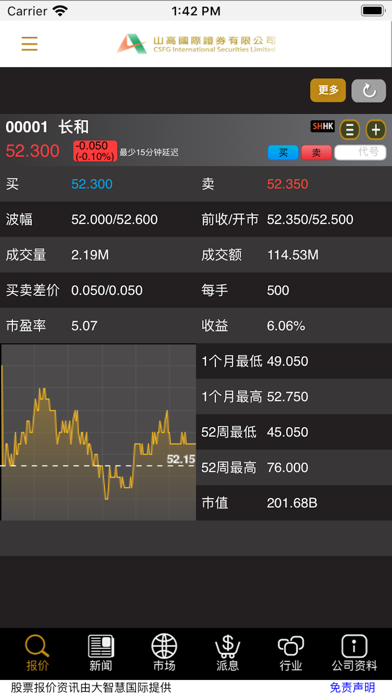392x696 pixels.
Task: Switch to the 新闻 tab
Action: [101, 652]
